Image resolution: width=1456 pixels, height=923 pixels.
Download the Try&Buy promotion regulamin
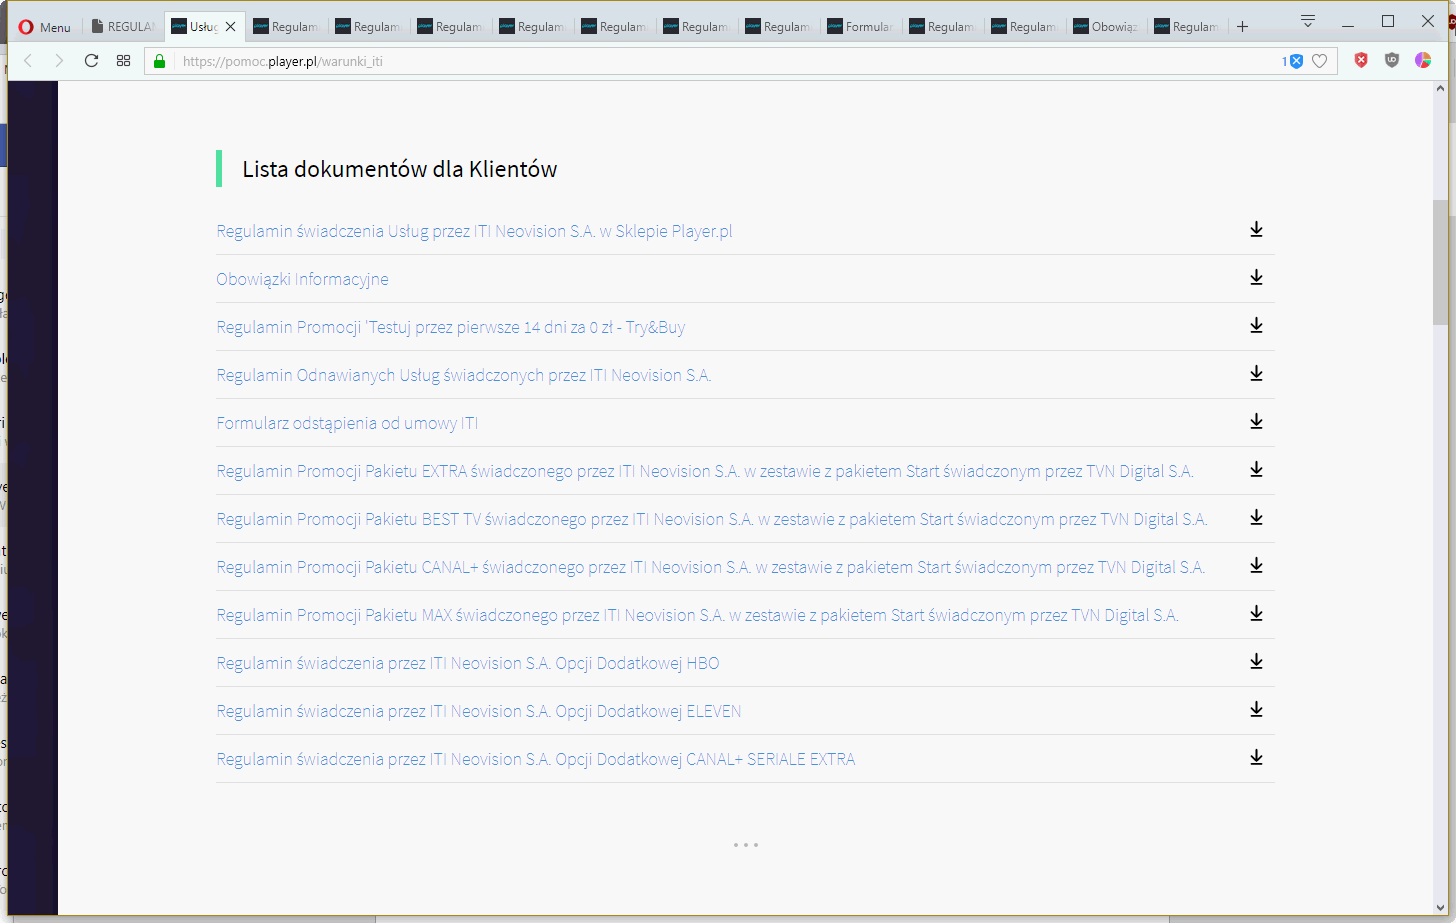coord(1256,326)
